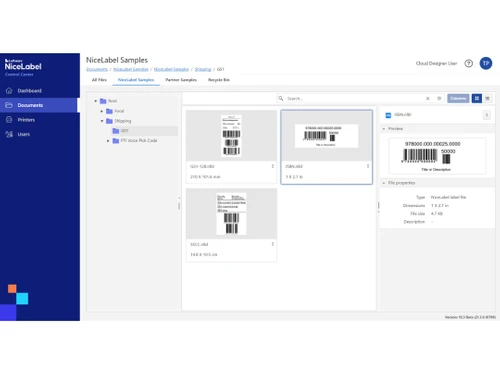Click the GS1-128 file name text

[202, 166]
